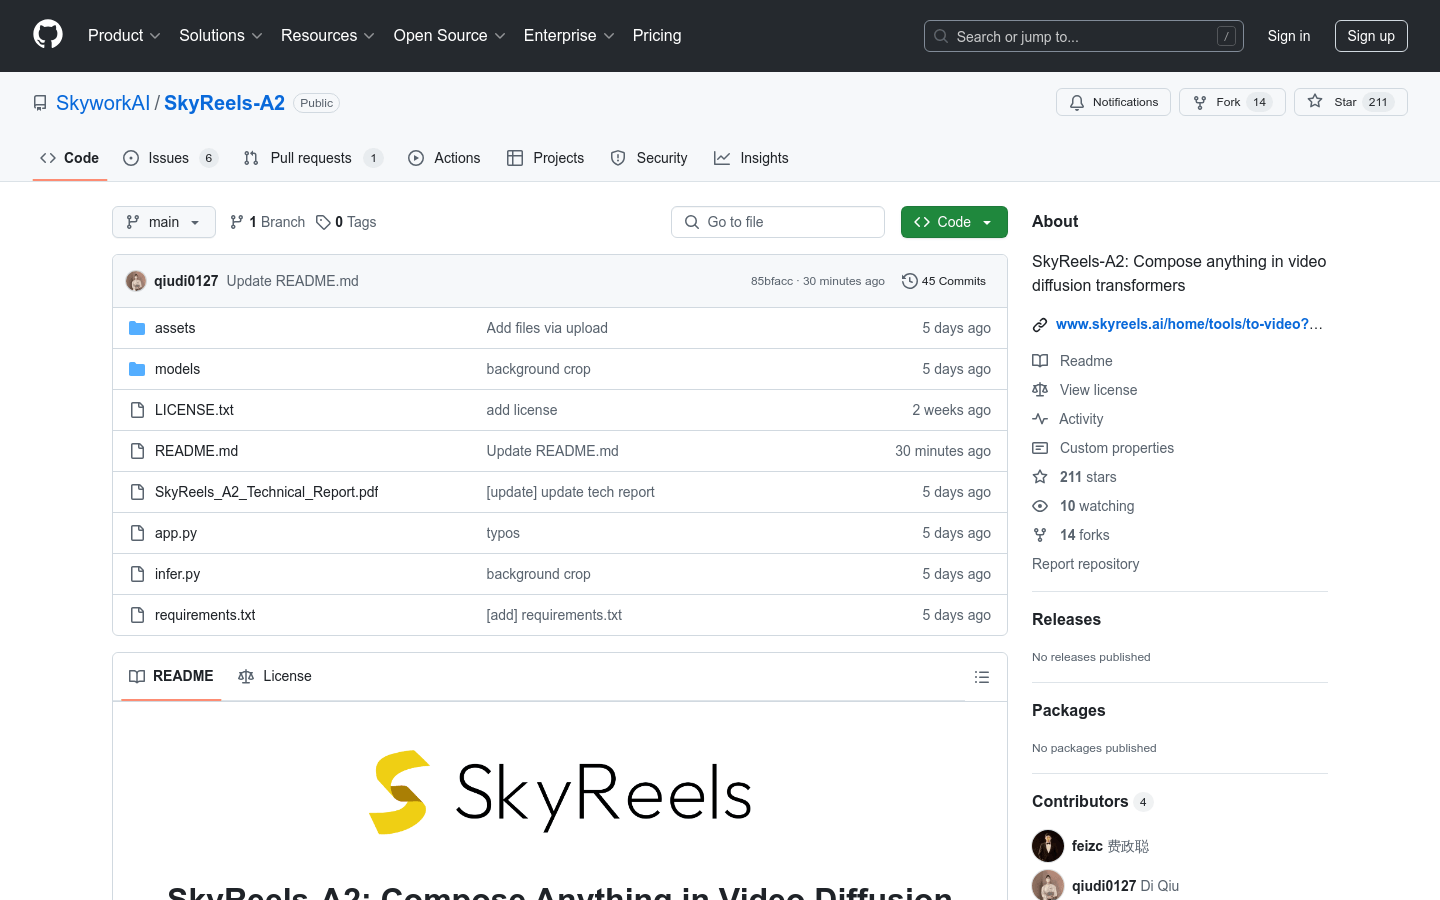
Task: Open the Pull requests tab
Action: [313, 158]
